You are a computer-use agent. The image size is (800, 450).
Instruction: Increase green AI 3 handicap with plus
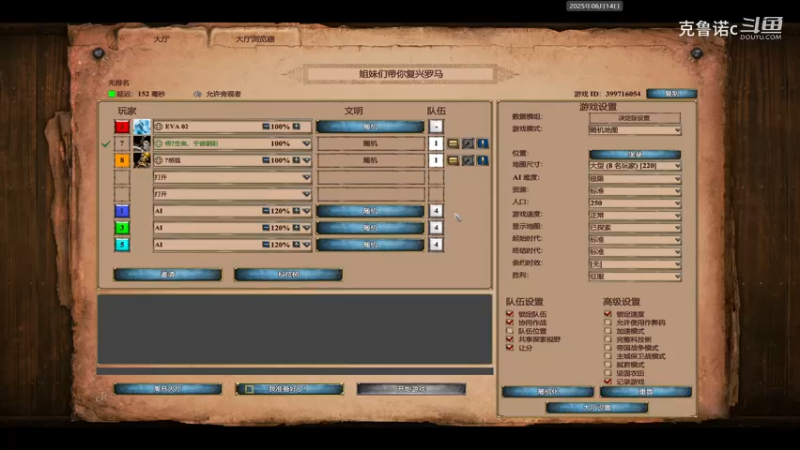[296, 228]
